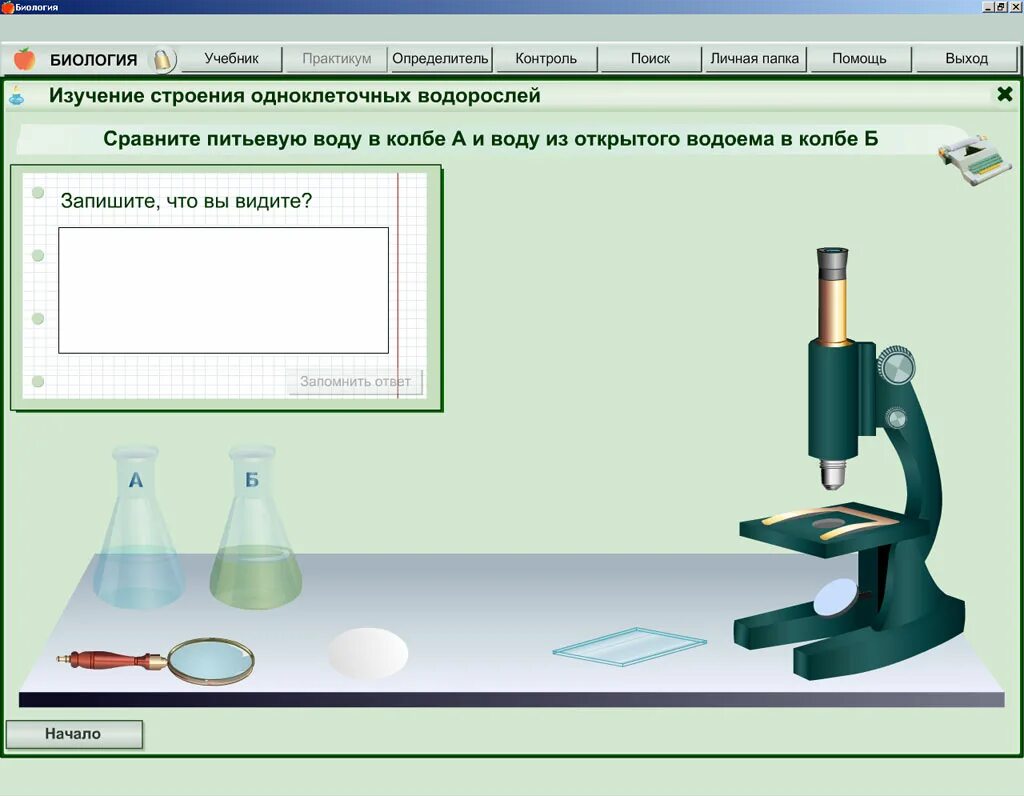Click the Выход button

(x=967, y=59)
